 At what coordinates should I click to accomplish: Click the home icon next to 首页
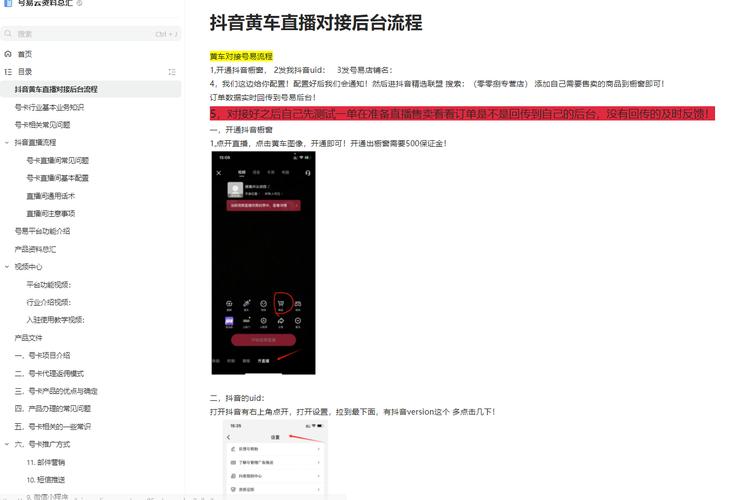click(8, 54)
